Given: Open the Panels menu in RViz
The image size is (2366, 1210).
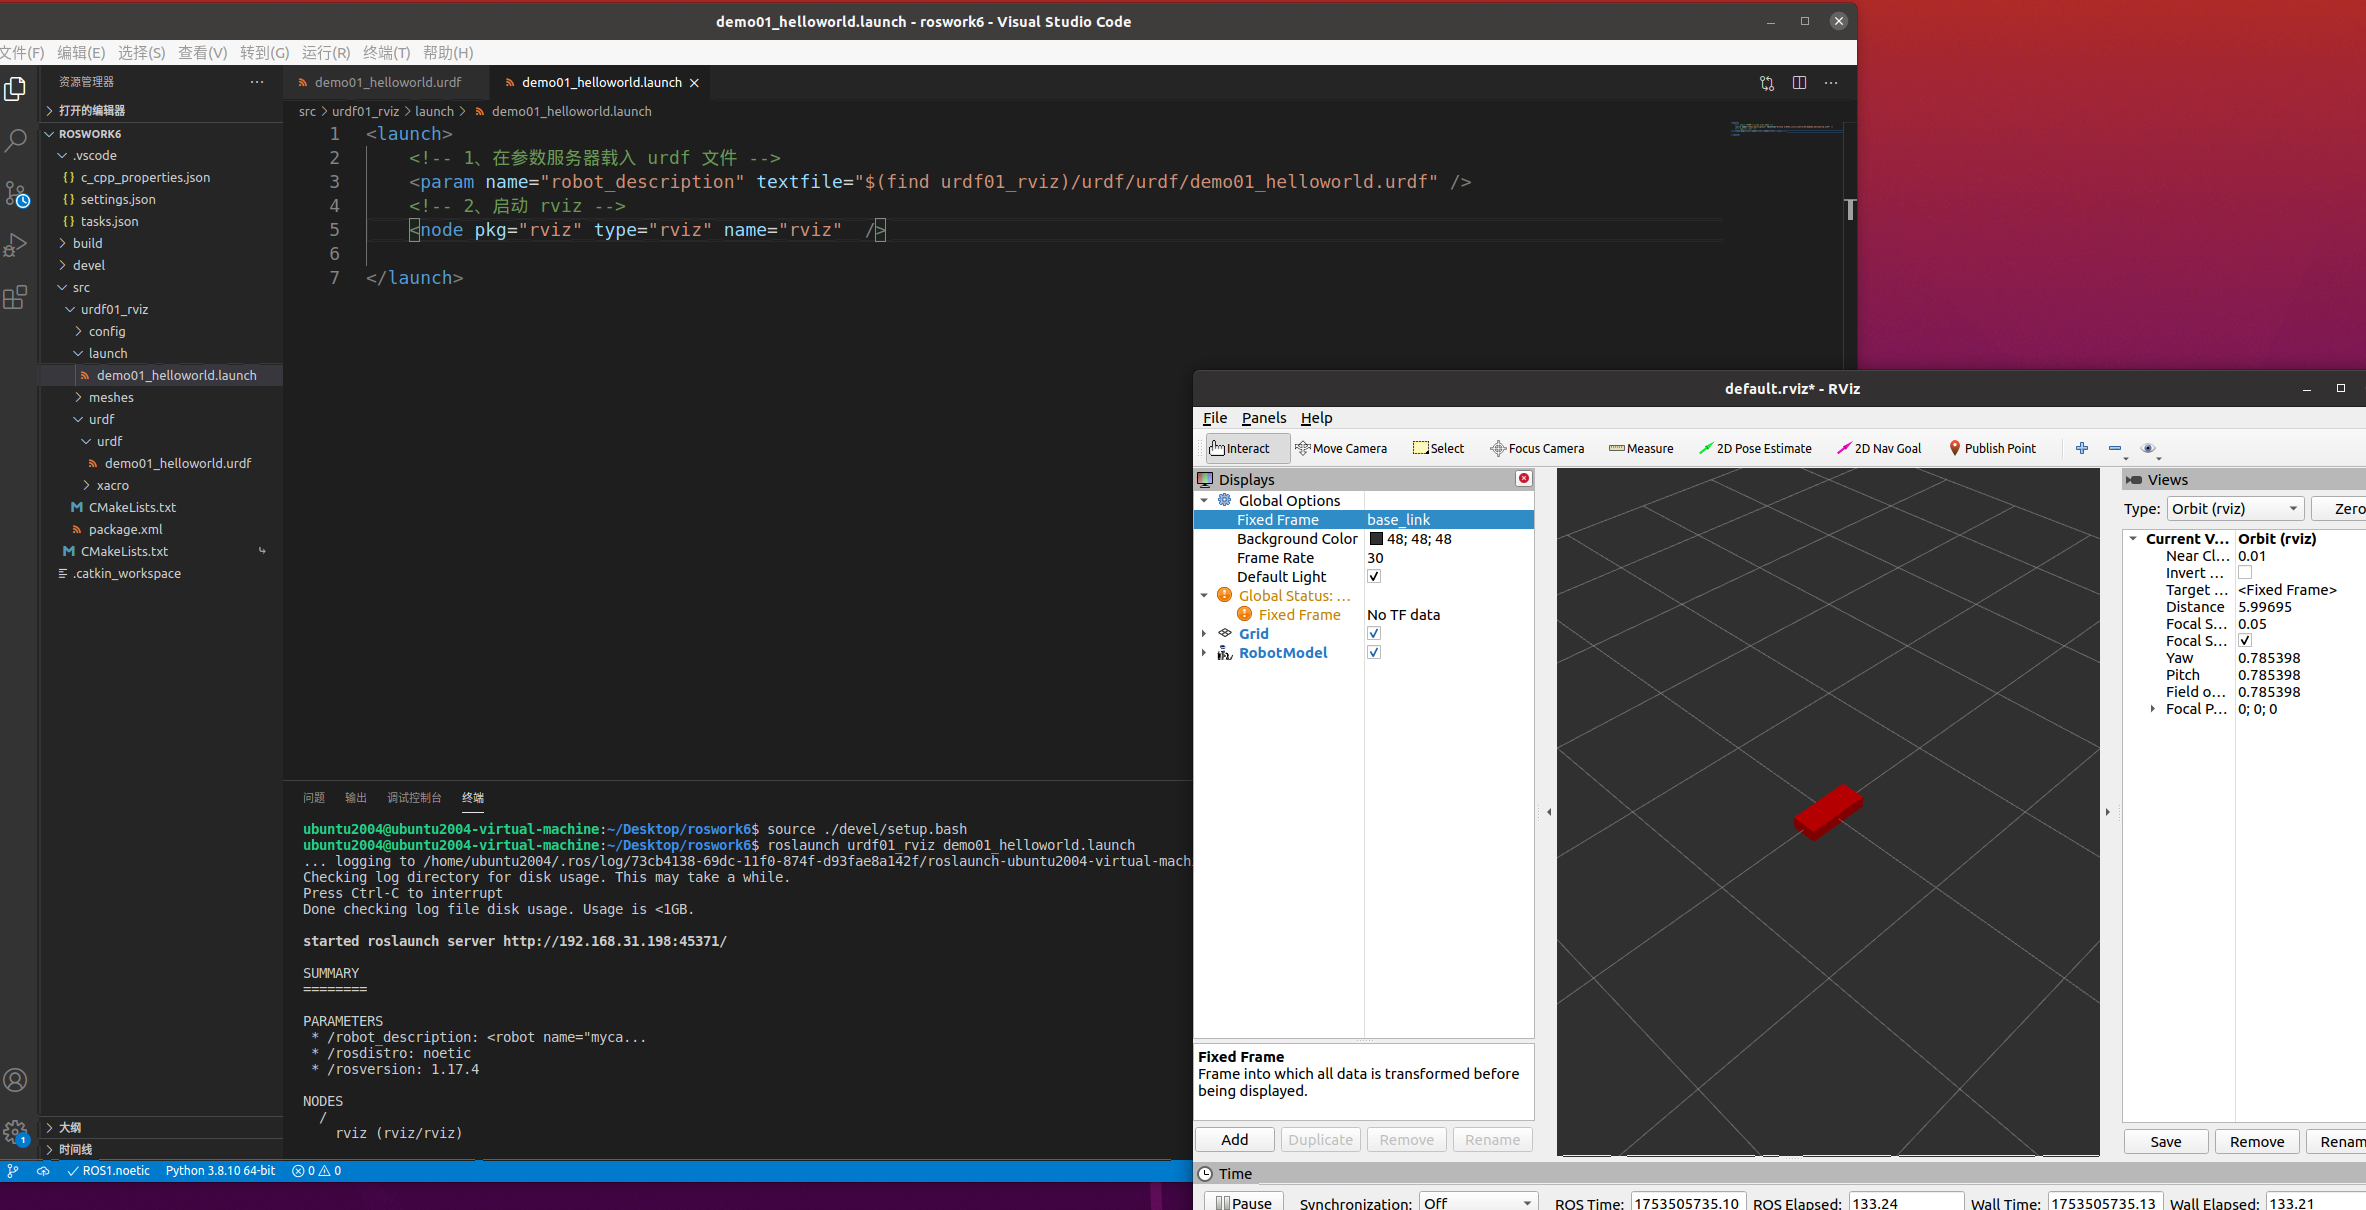Looking at the screenshot, I should (x=1264, y=418).
